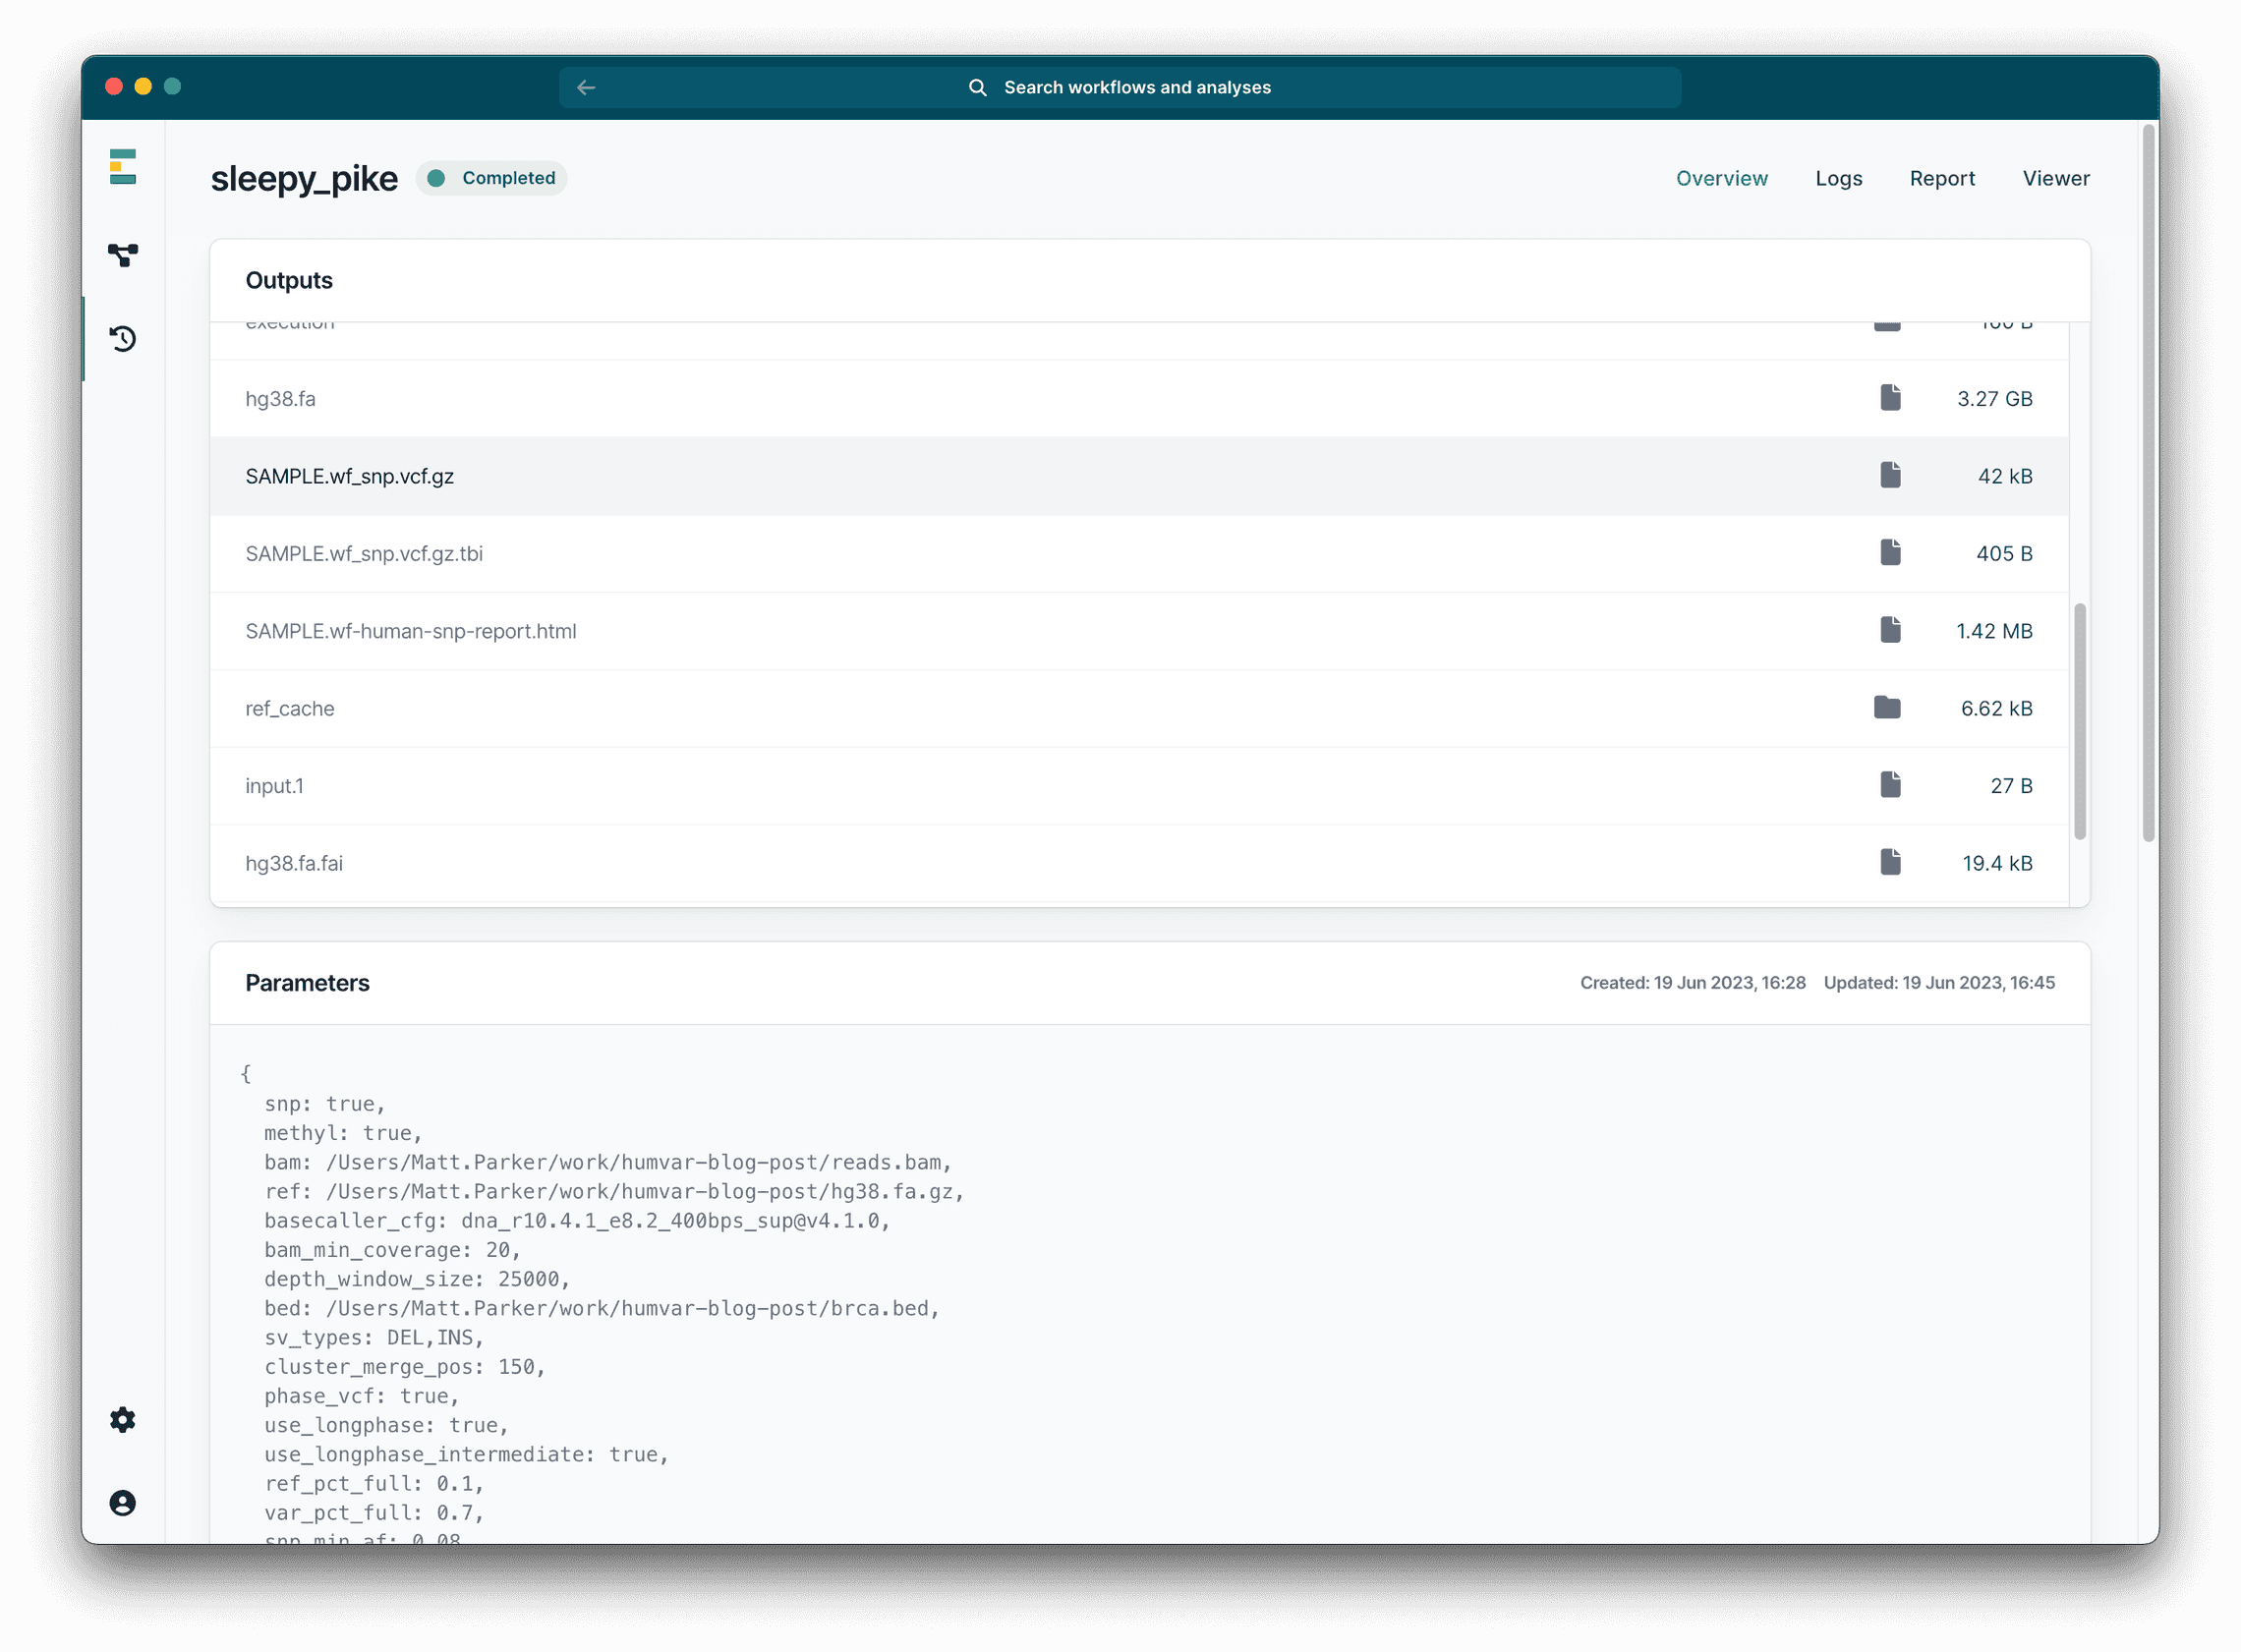Open the history icon in sidebar
Image resolution: width=2241 pixels, height=1652 pixels.
click(x=122, y=339)
